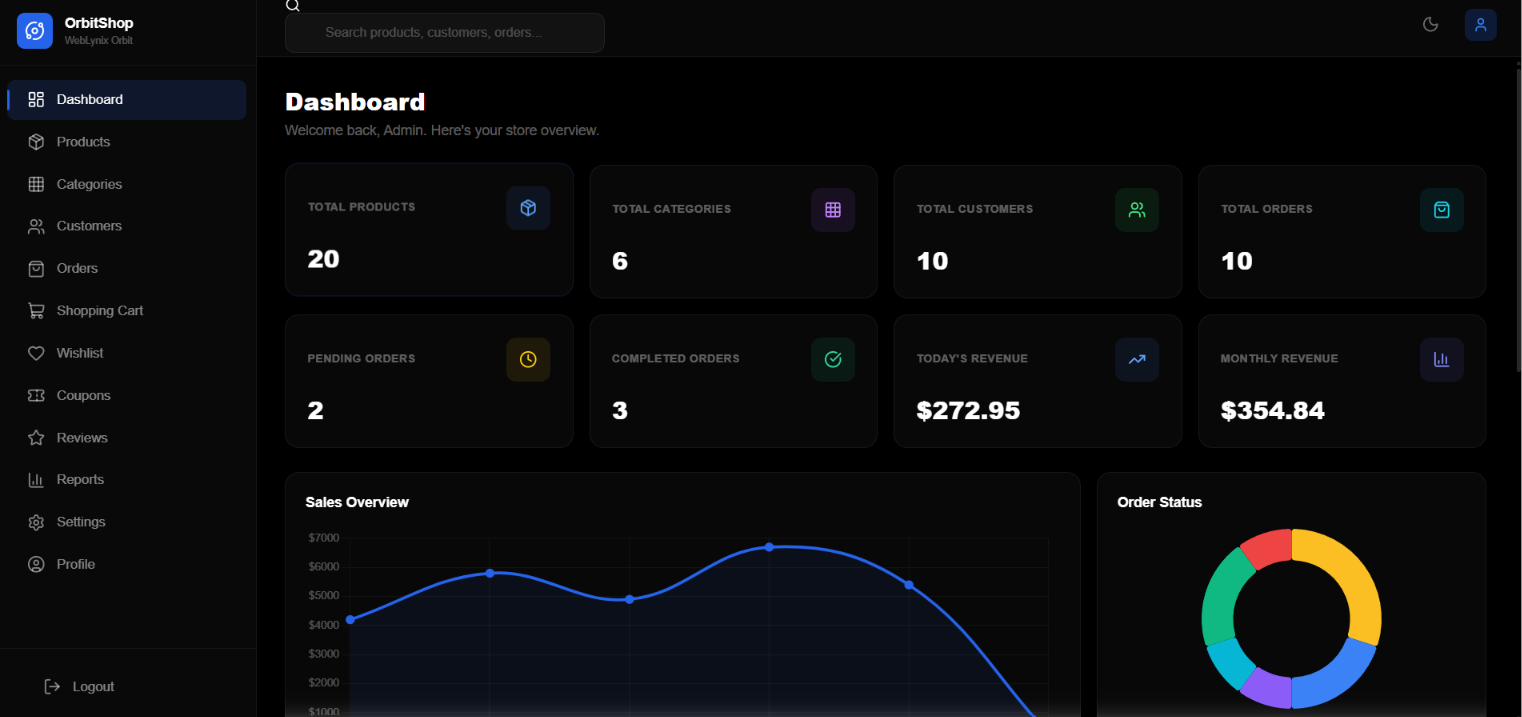The image size is (1522, 717).
Task: Select the red donut chart segment
Action: (1268, 548)
